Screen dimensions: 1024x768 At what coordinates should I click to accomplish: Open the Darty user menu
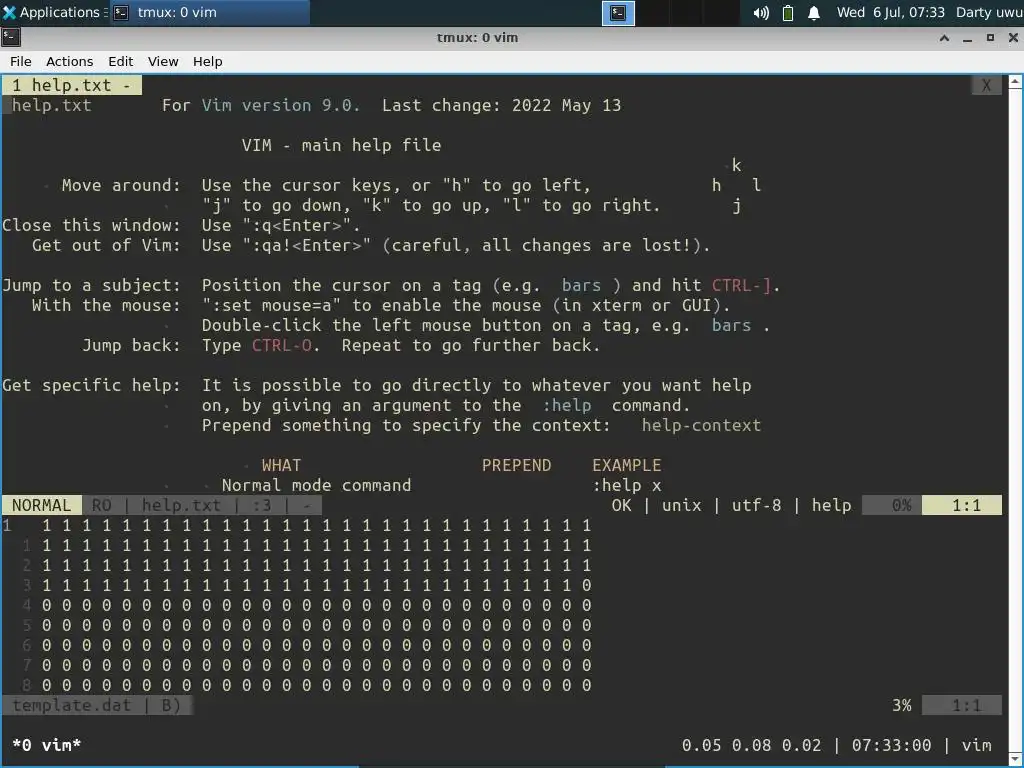tap(989, 12)
